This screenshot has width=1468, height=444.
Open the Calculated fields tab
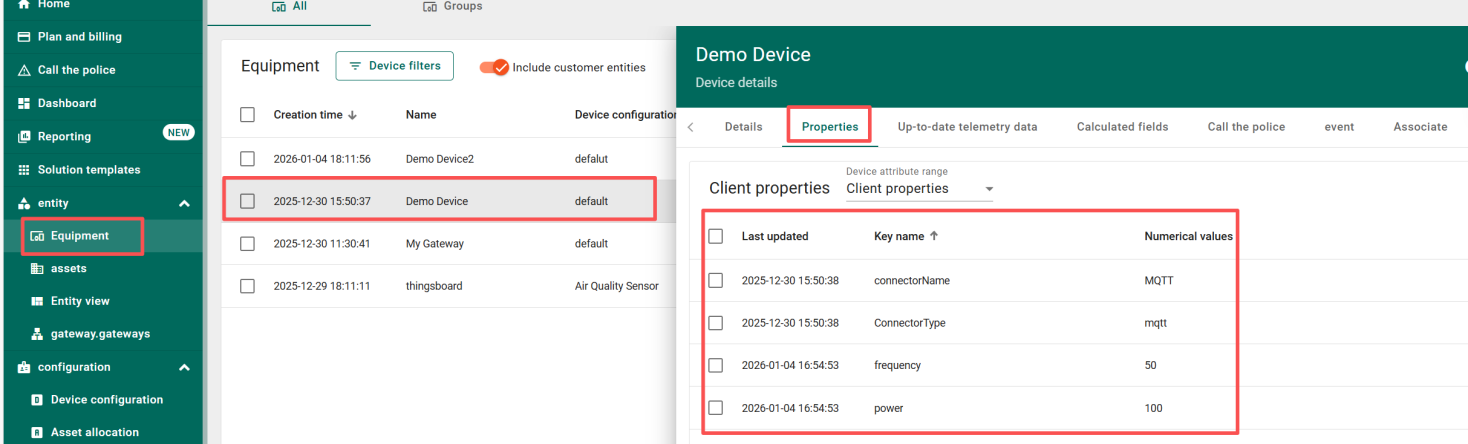(x=1122, y=127)
